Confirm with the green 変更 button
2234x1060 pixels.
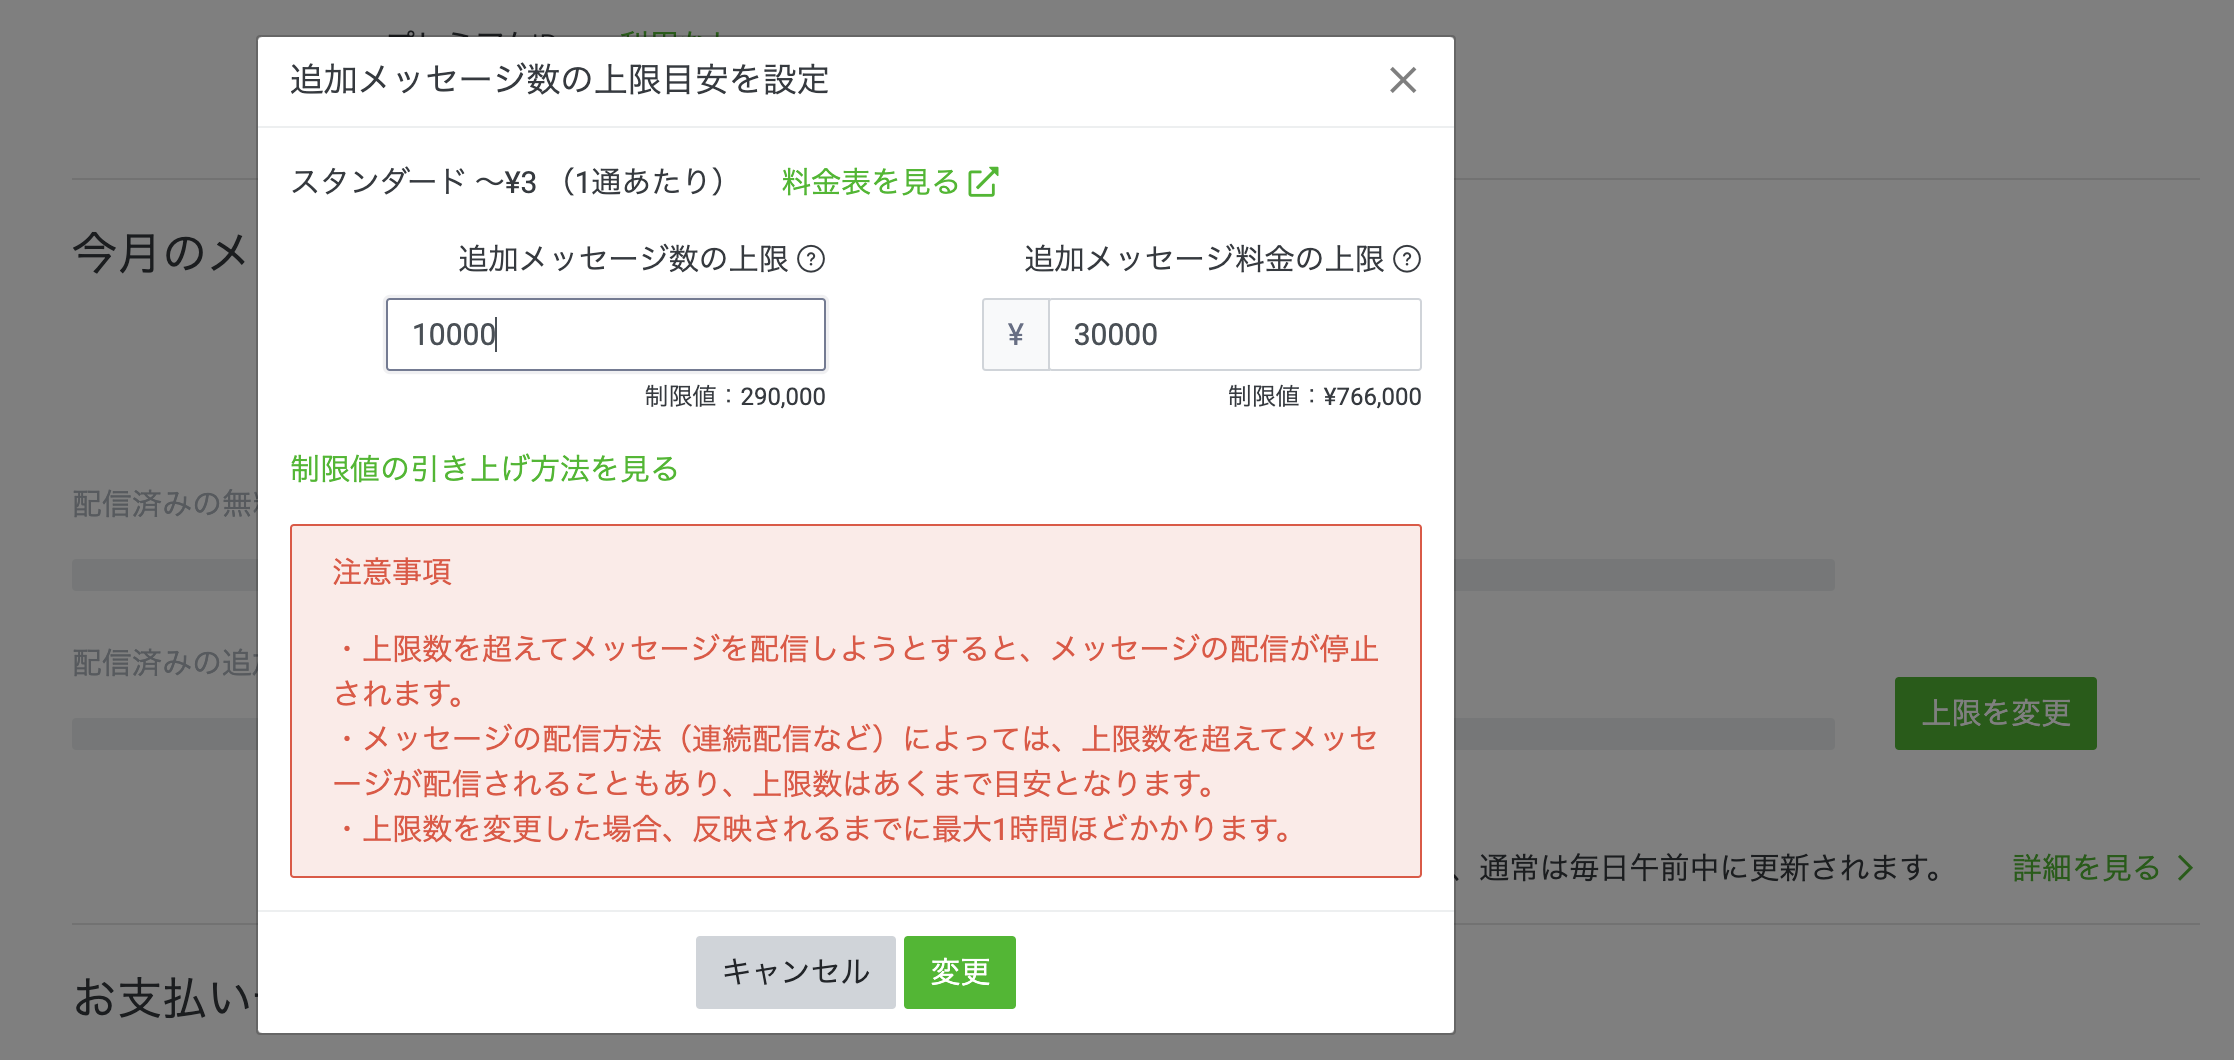960,972
